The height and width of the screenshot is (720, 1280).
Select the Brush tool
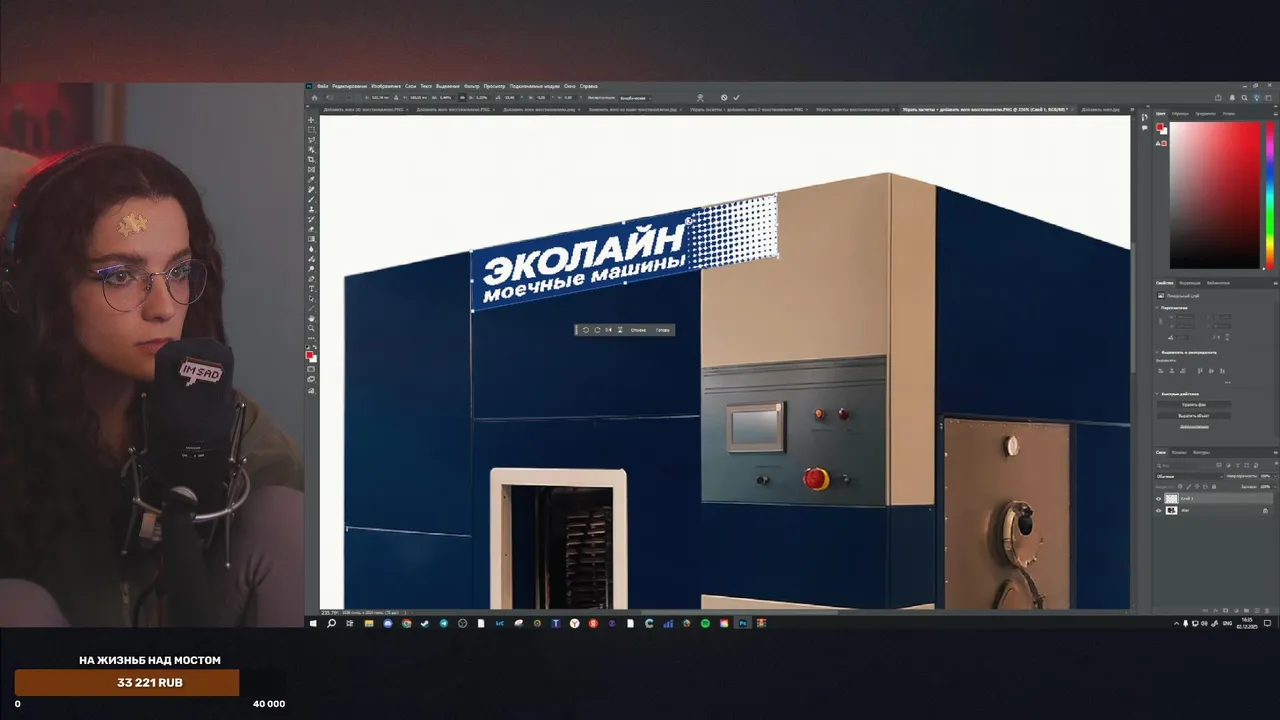tap(311, 200)
